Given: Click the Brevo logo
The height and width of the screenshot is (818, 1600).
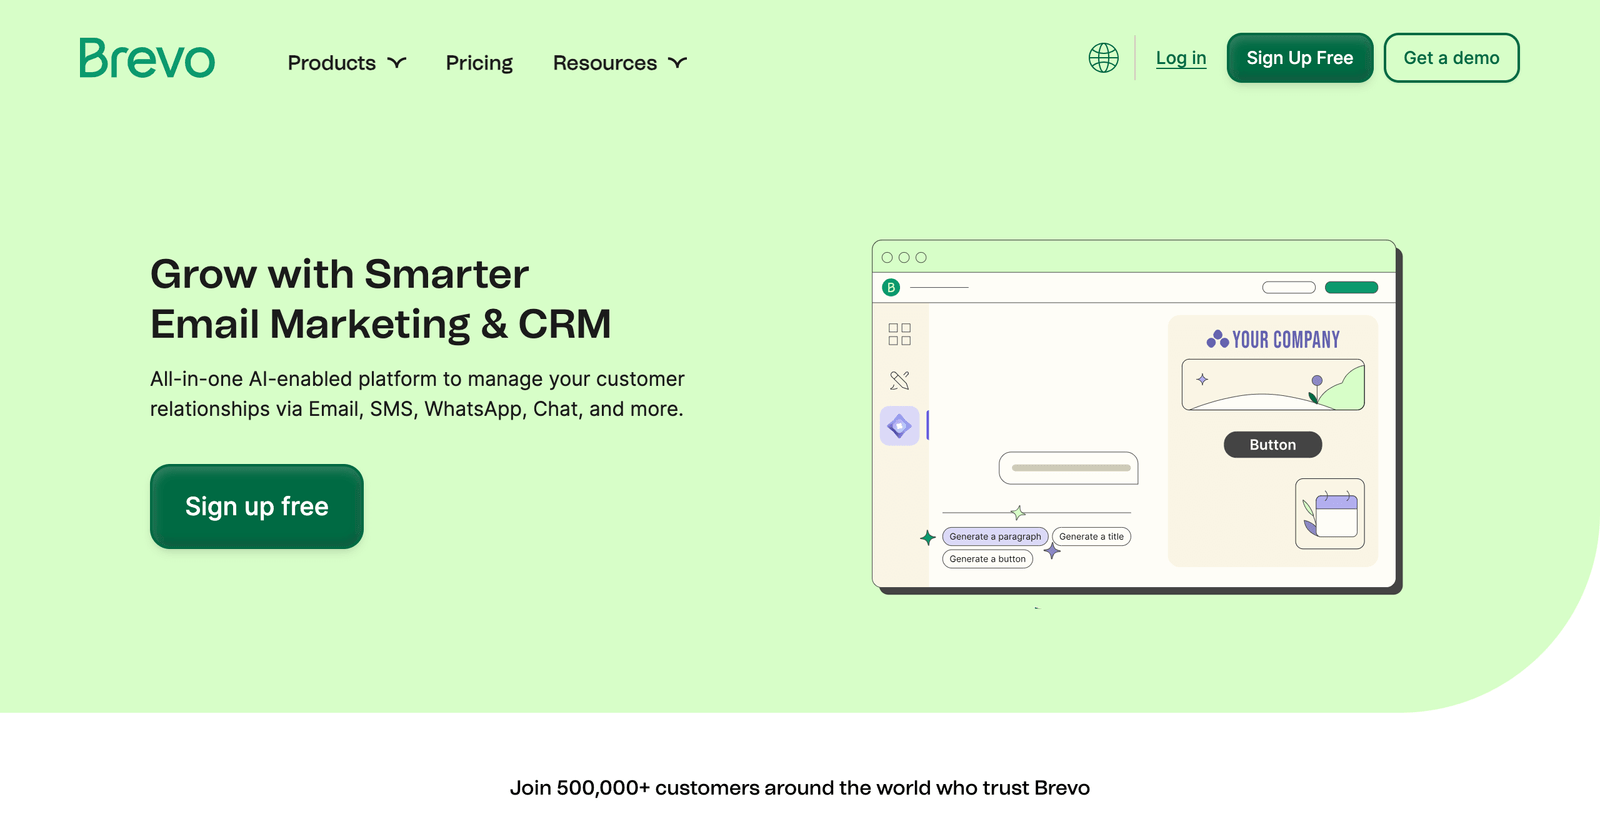Looking at the screenshot, I should pos(147,58).
